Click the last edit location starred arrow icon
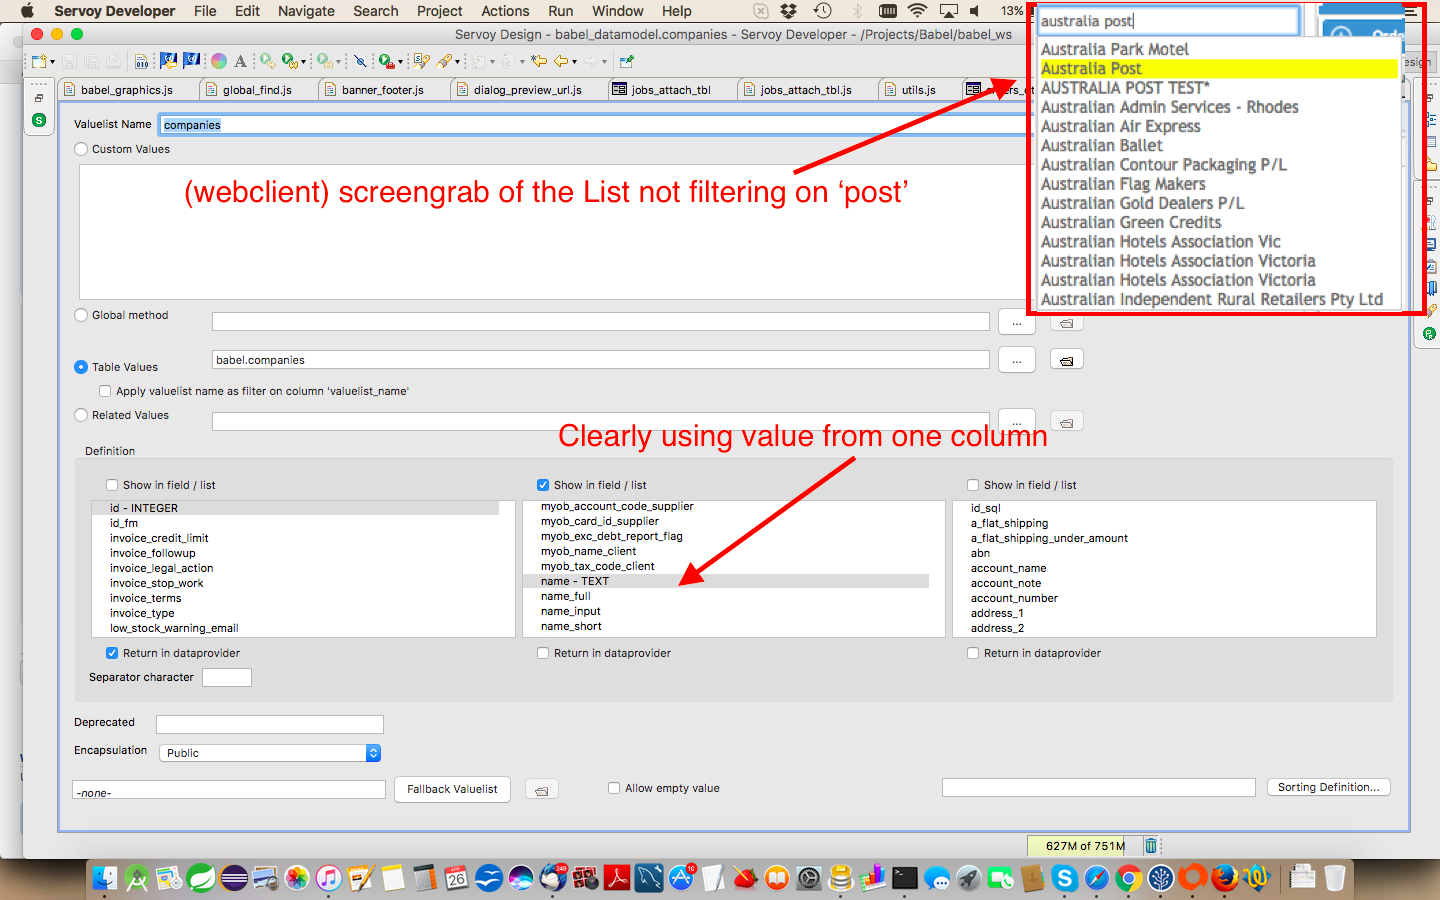 coord(539,61)
